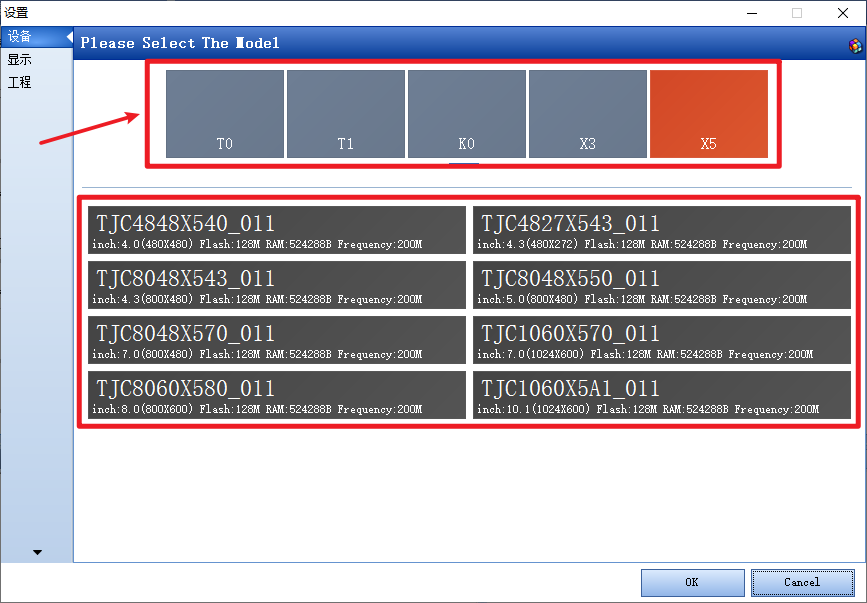
Task: Select the X3 series tile
Action: (588, 114)
